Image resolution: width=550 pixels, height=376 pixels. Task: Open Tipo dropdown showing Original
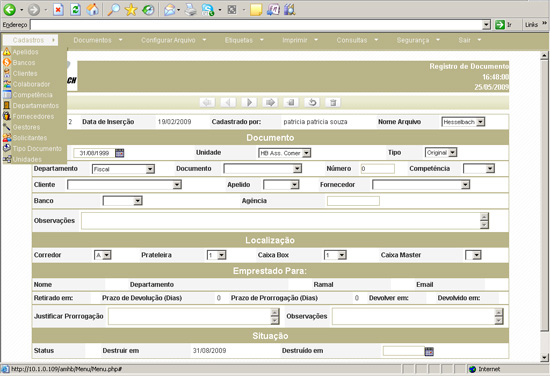point(441,153)
